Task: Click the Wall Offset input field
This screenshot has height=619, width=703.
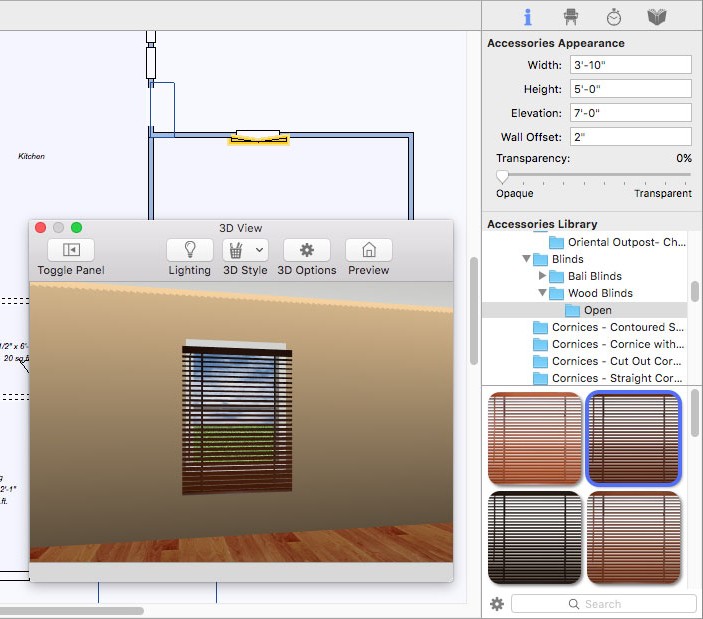Action: click(x=630, y=136)
